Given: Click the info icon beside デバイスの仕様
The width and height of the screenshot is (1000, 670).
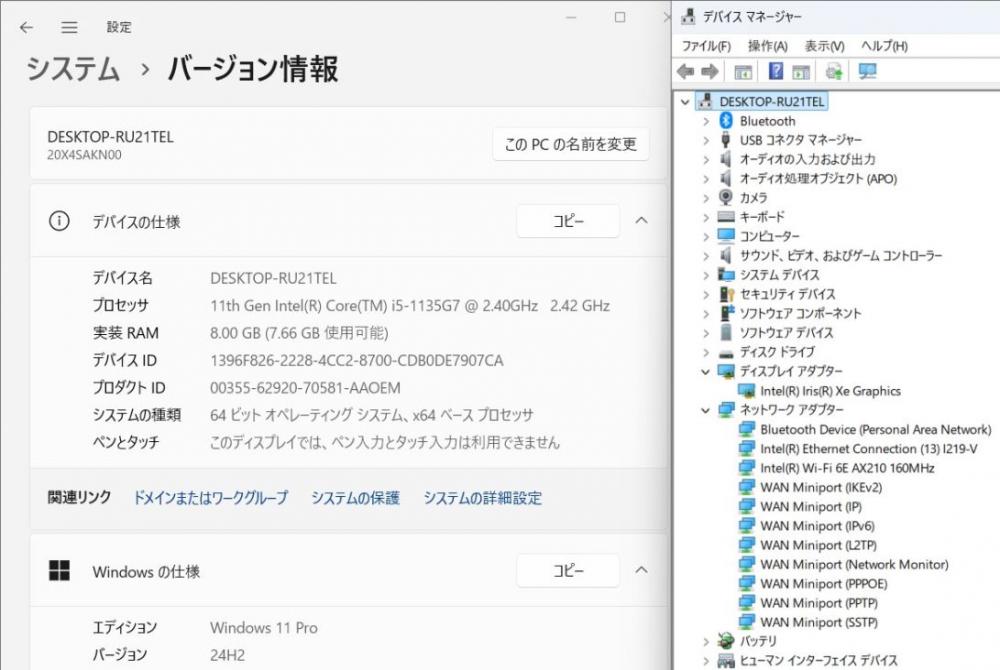Looking at the screenshot, I should 59,221.
